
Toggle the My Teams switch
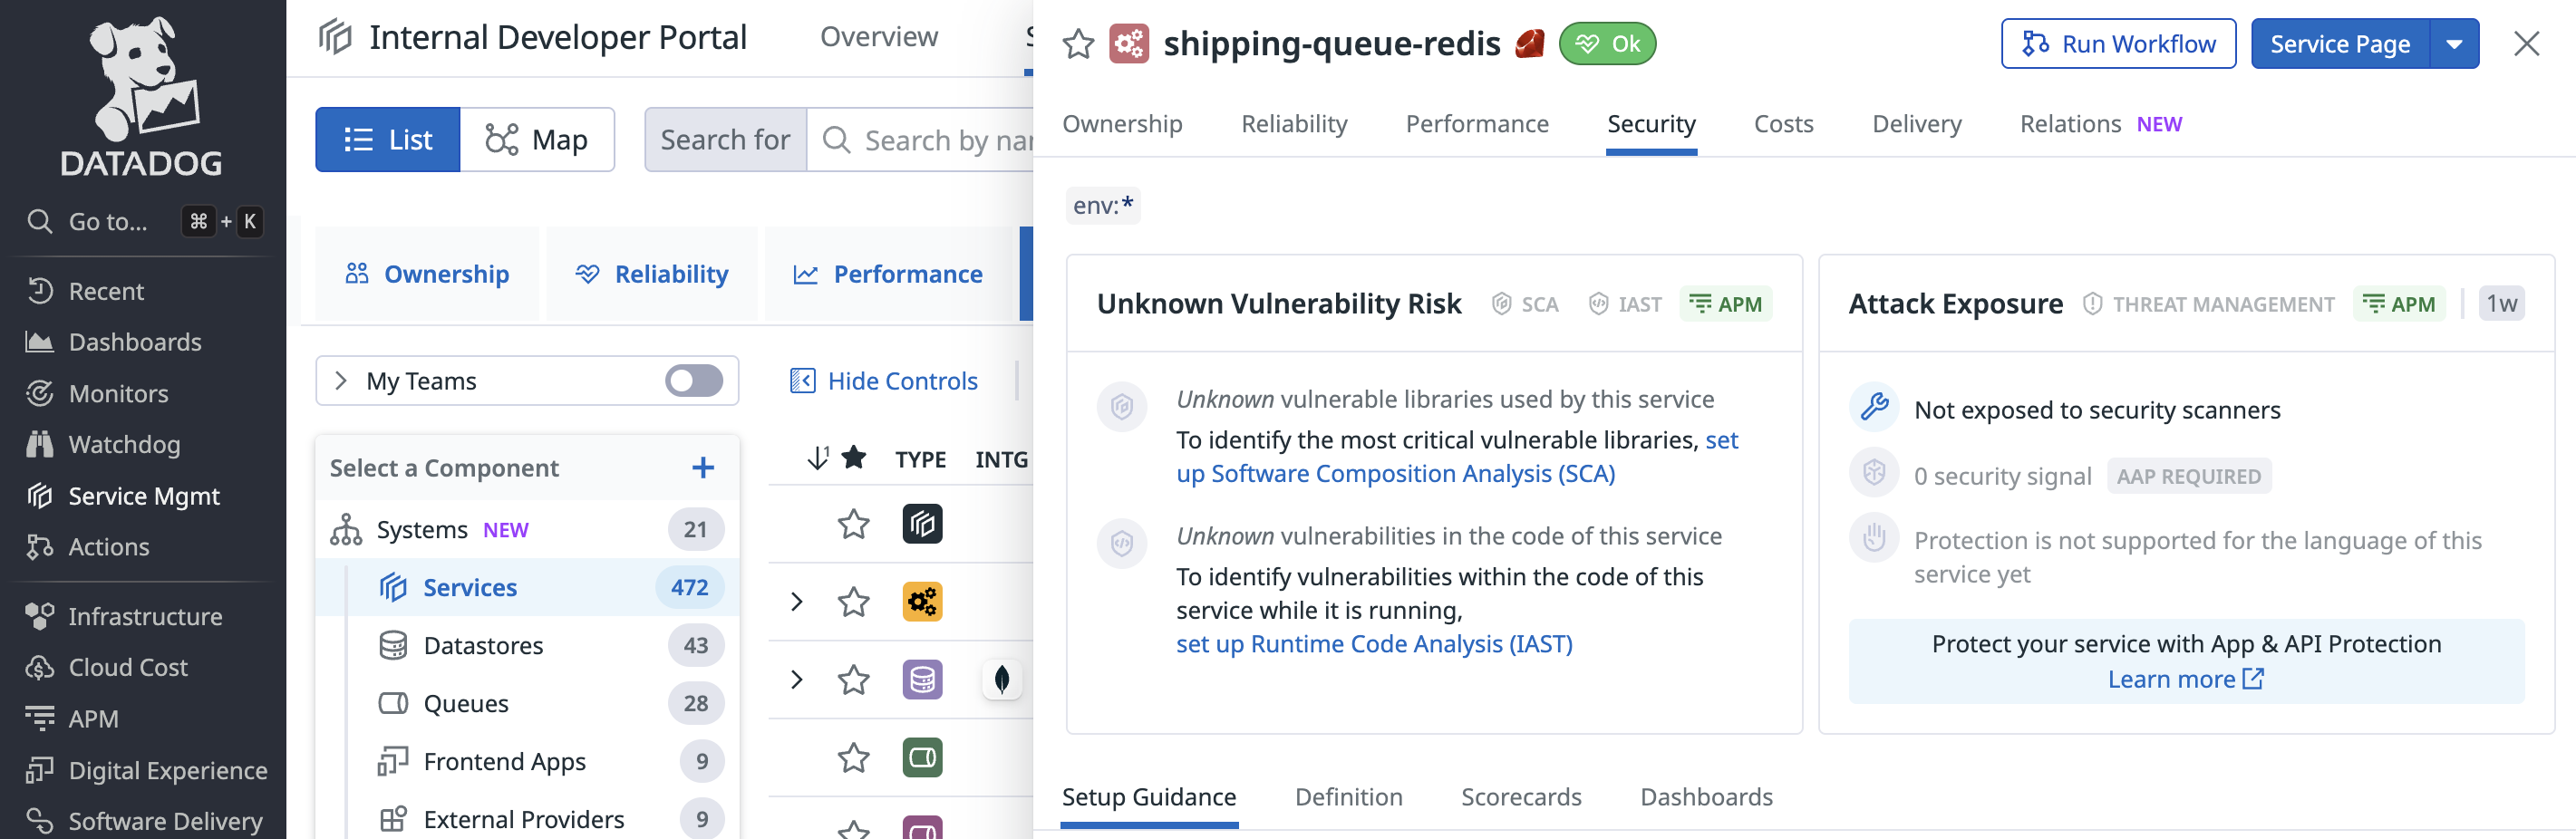pyautogui.click(x=694, y=381)
